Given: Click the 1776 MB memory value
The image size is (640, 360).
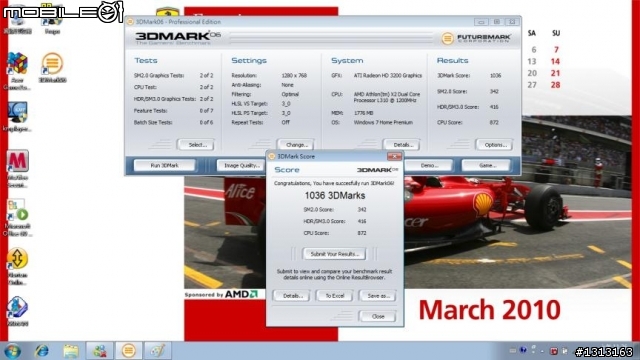Looking at the screenshot, I should (363, 113).
